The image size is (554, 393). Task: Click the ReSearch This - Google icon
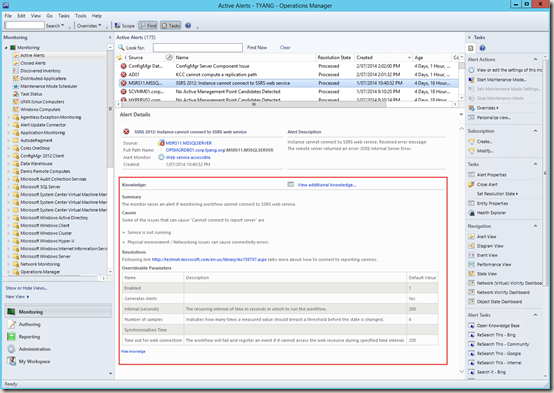pyautogui.click(x=471, y=353)
